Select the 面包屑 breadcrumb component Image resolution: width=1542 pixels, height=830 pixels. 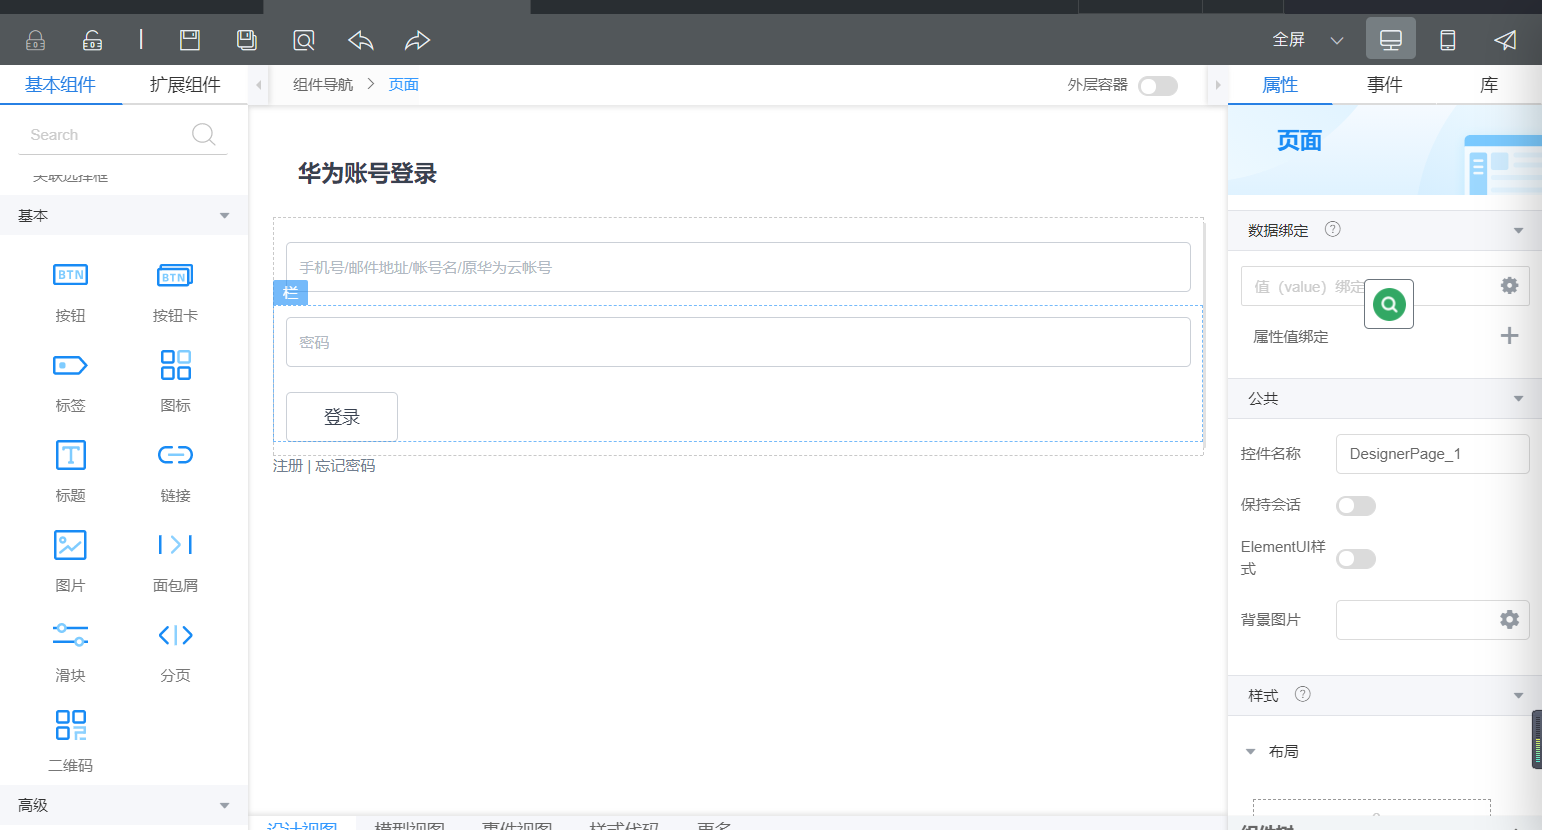175,562
